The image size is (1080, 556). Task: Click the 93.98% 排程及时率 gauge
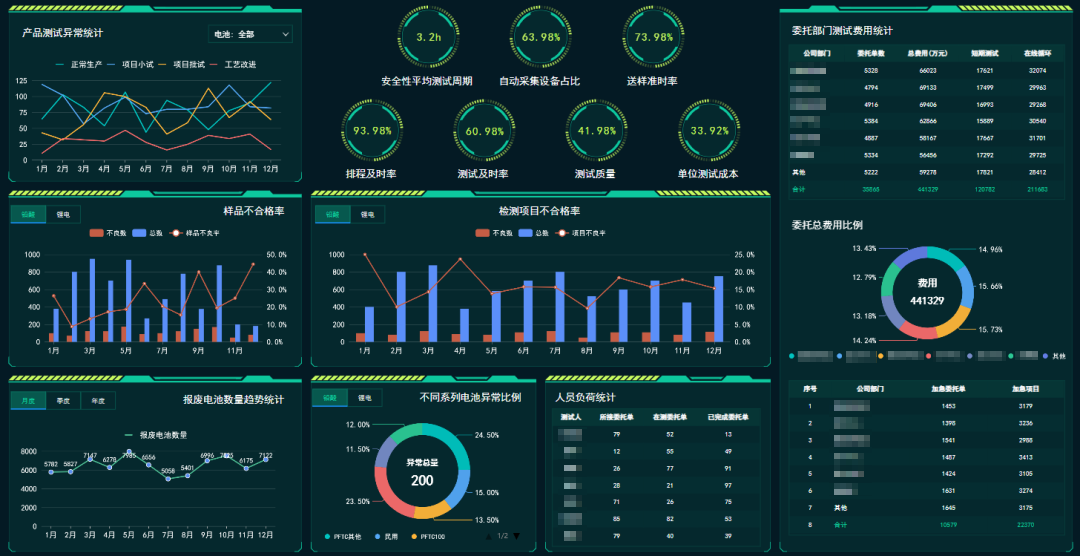click(x=372, y=131)
